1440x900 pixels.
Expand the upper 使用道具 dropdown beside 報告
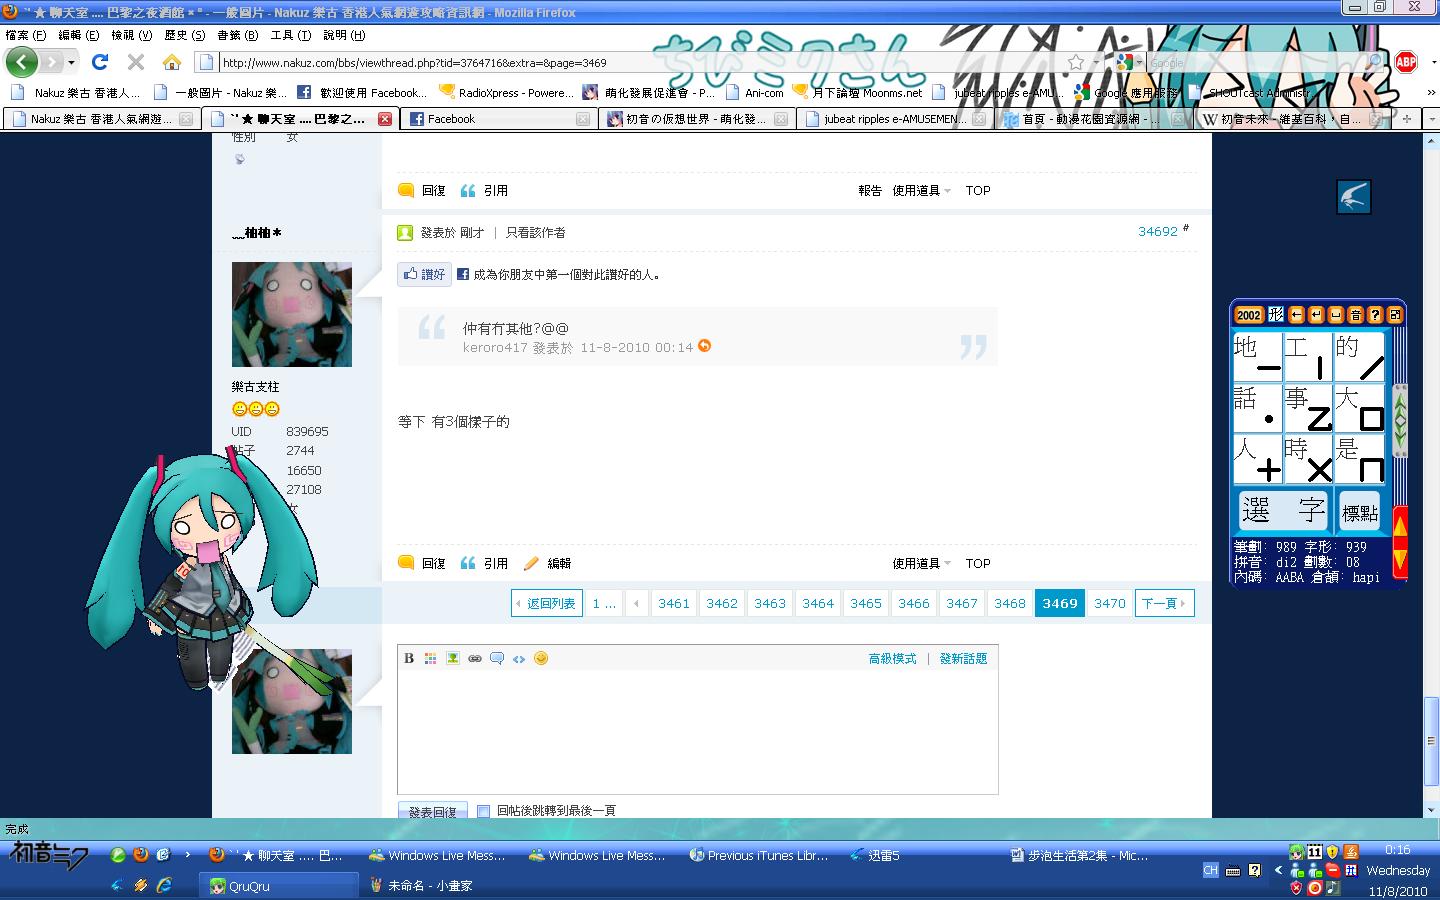(x=921, y=190)
